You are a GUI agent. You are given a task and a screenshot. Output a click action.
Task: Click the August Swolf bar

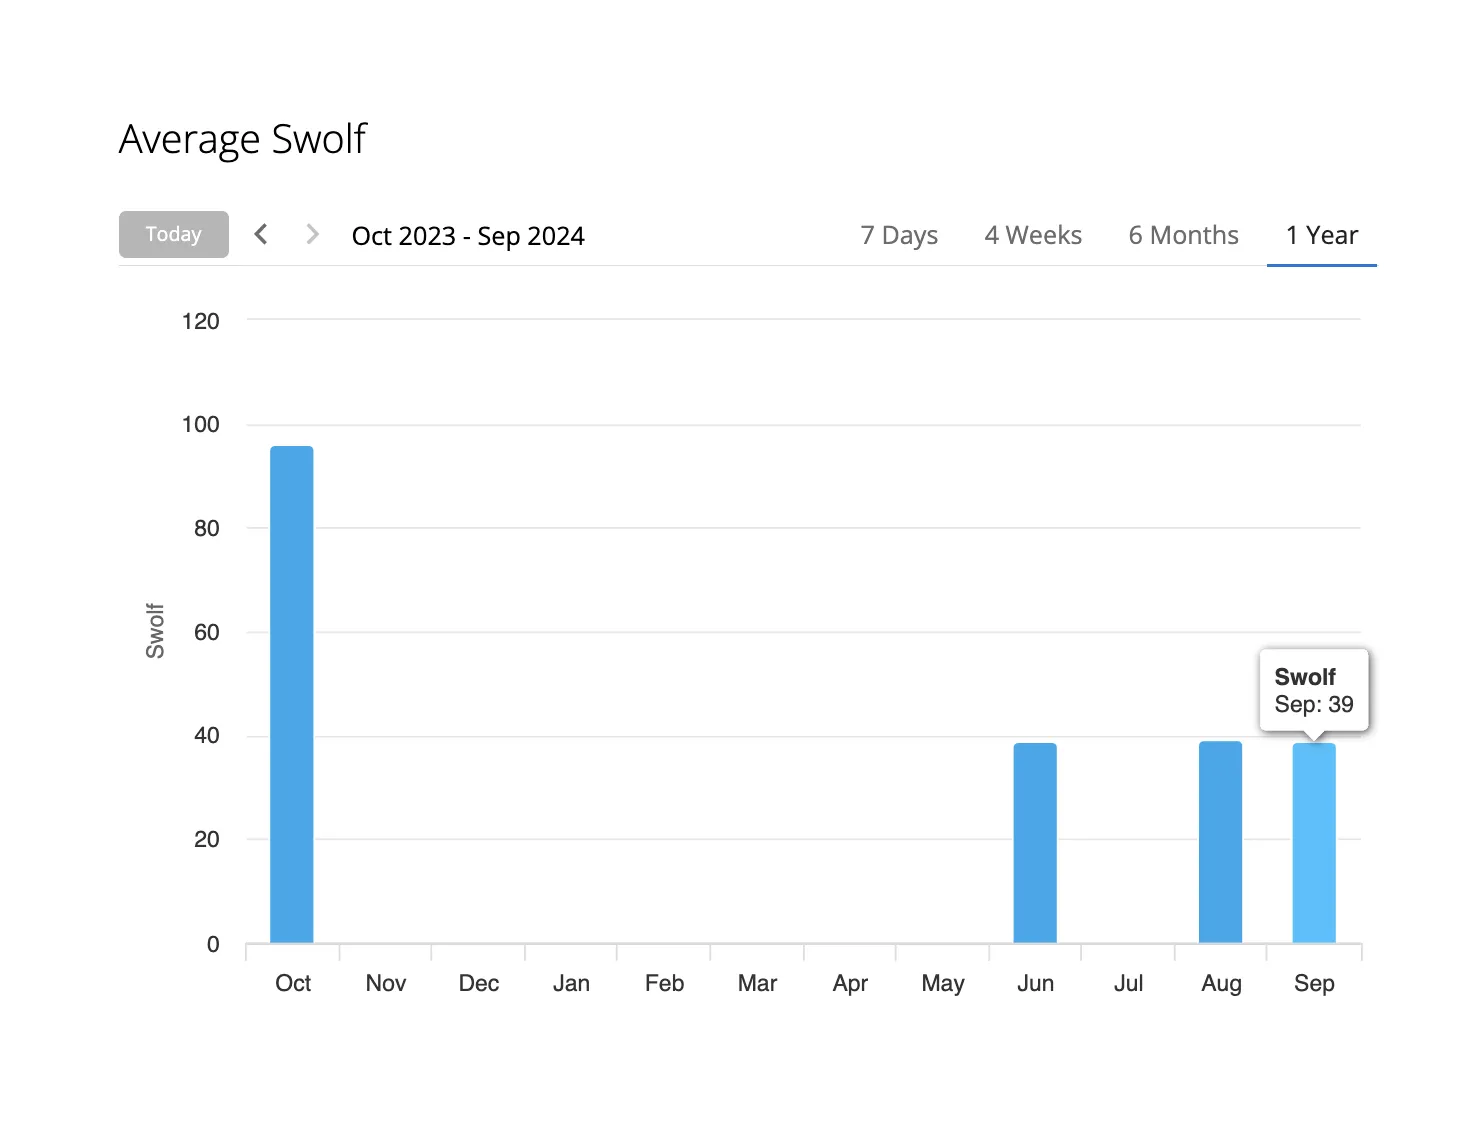[1220, 841]
